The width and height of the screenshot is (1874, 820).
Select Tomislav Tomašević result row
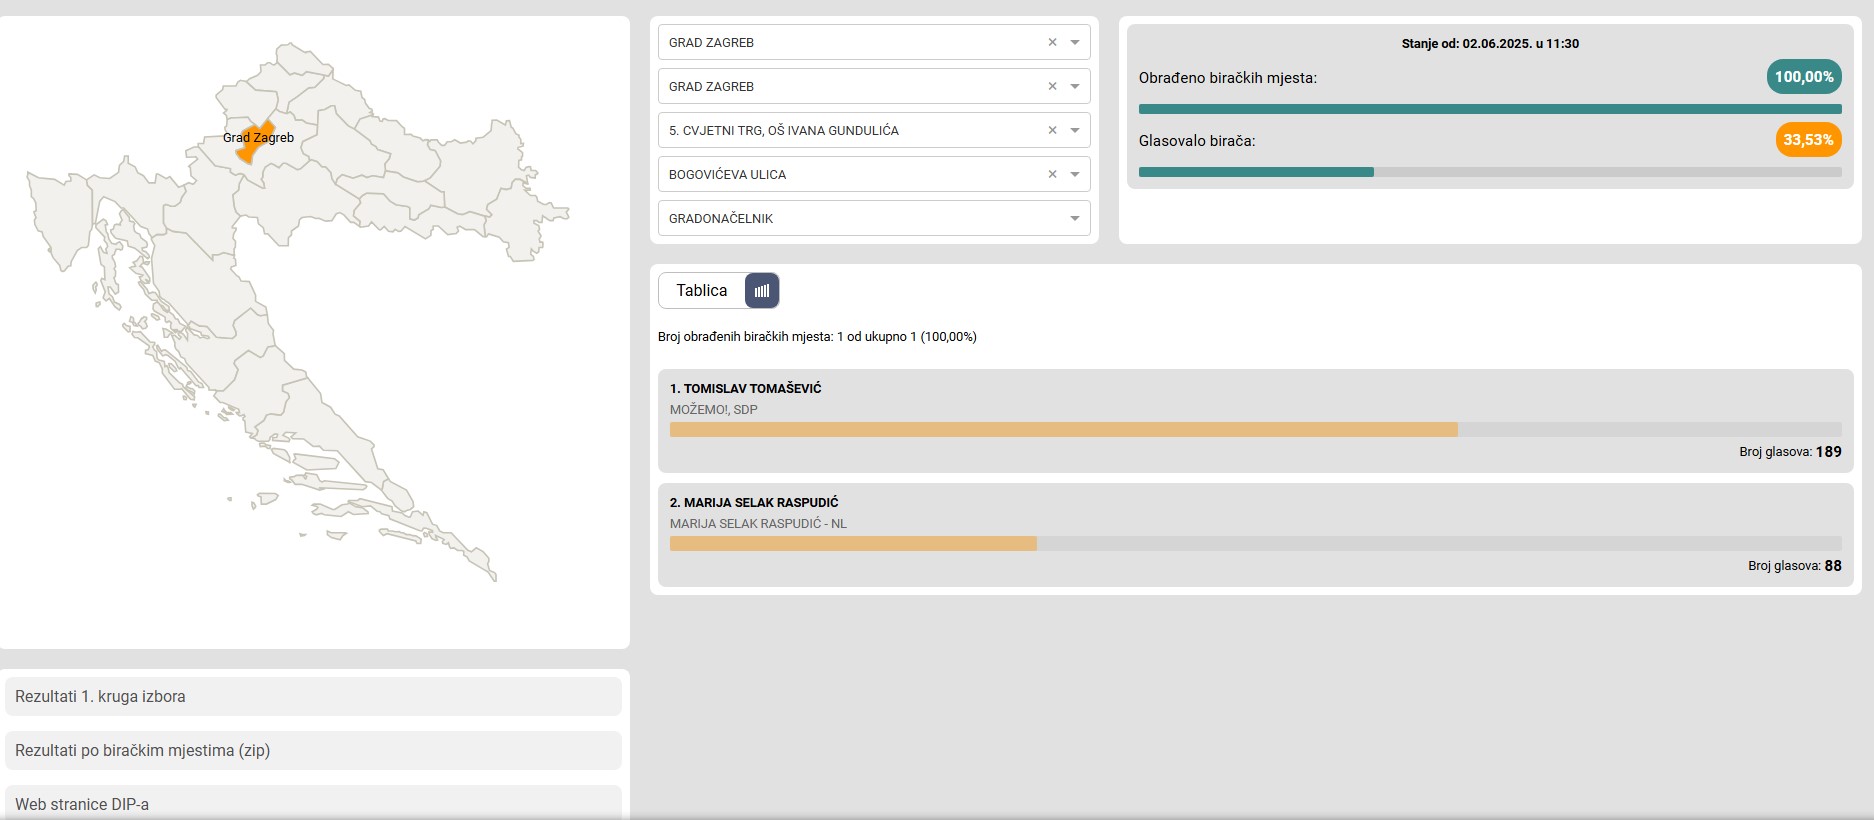click(x=1255, y=420)
